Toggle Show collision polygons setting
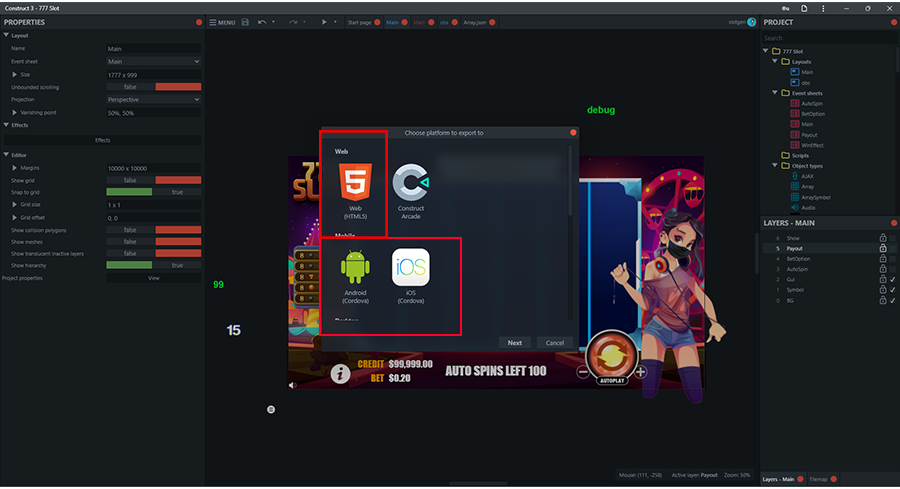Image resolution: width=900 pixels, height=489 pixels. click(x=153, y=230)
